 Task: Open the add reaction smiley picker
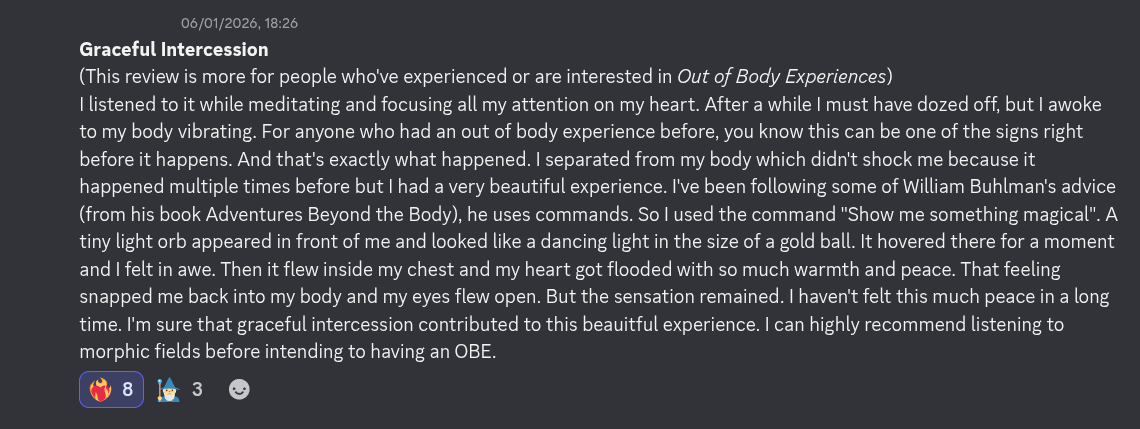[239, 389]
